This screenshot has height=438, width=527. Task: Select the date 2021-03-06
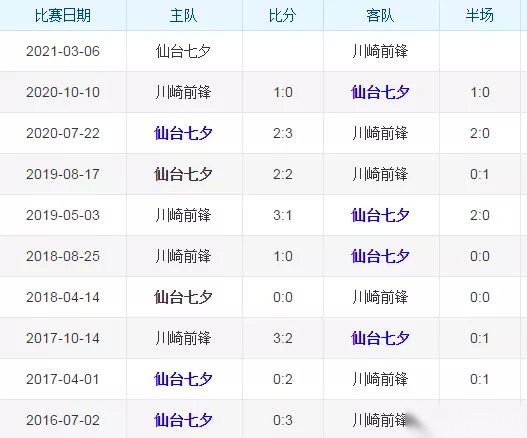63,51
